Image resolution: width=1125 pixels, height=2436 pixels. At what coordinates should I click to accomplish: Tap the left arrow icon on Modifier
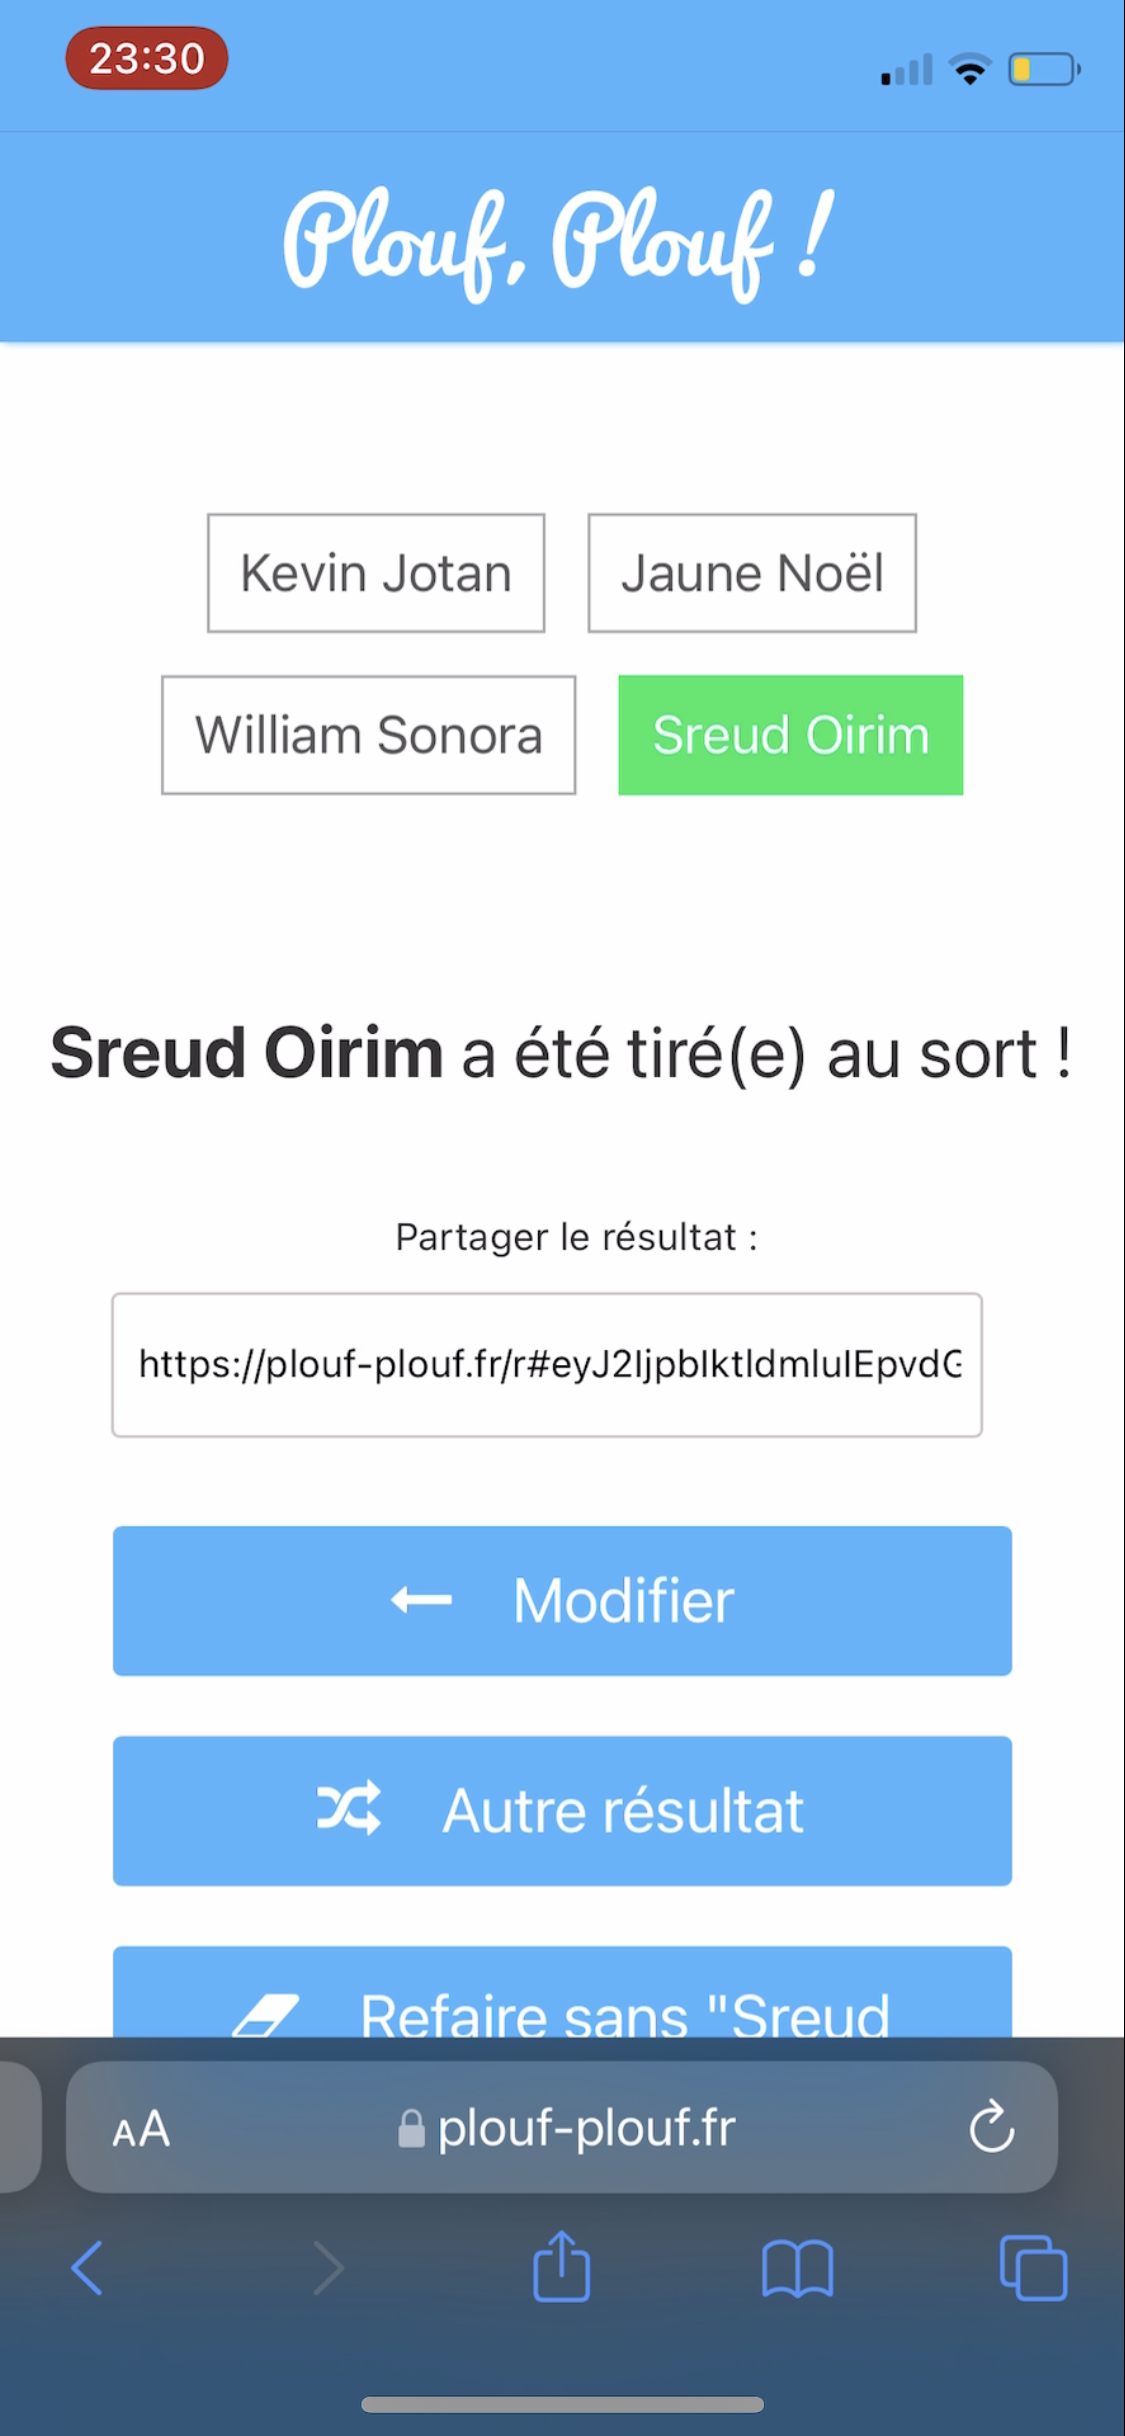point(421,1600)
